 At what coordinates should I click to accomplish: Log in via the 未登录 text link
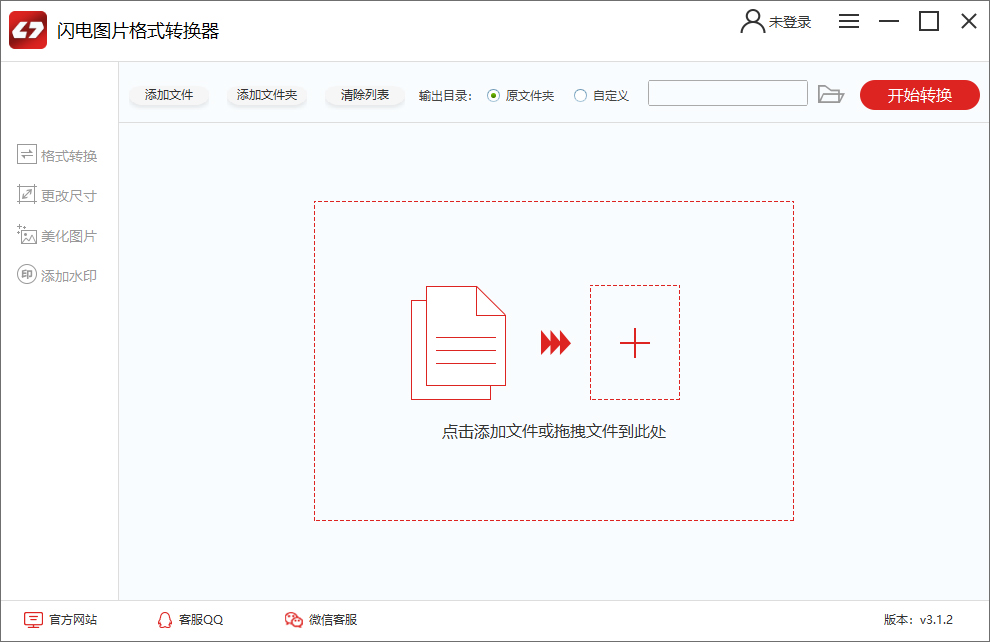point(791,21)
